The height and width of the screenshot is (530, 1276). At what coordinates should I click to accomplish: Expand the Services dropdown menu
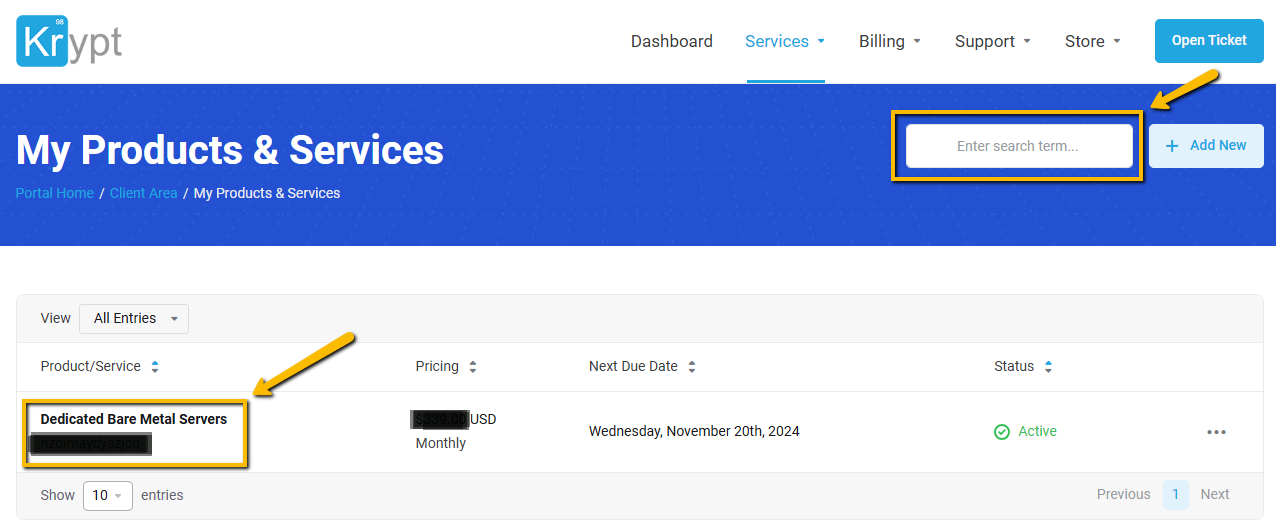pyautogui.click(x=785, y=41)
